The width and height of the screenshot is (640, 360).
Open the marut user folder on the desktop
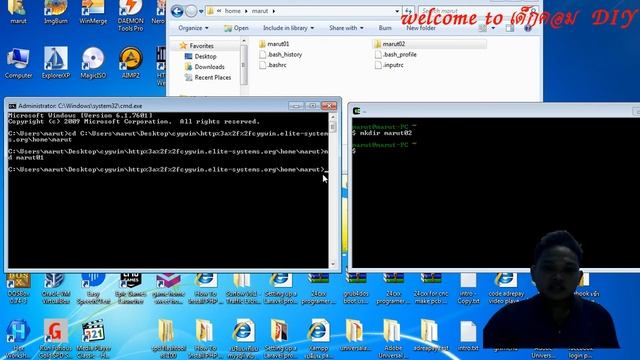click(18, 11)
